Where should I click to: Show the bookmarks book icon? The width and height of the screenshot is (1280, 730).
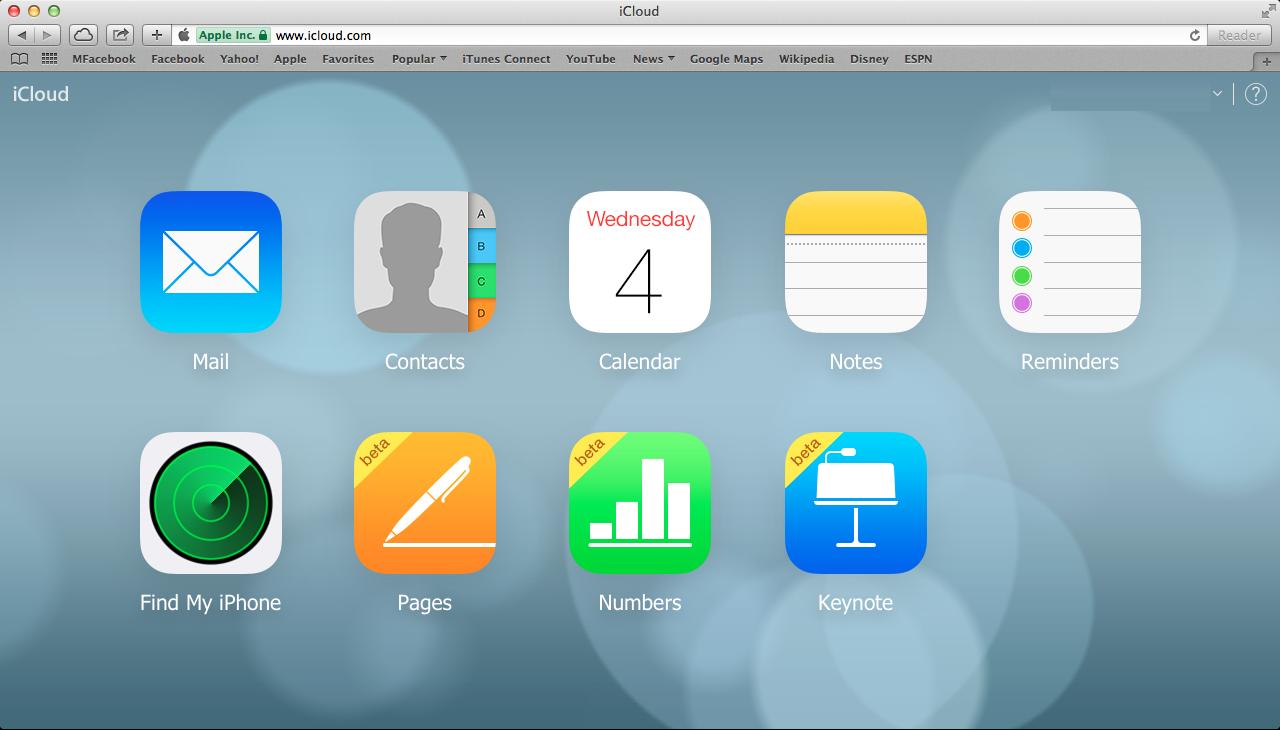point(18,59)
